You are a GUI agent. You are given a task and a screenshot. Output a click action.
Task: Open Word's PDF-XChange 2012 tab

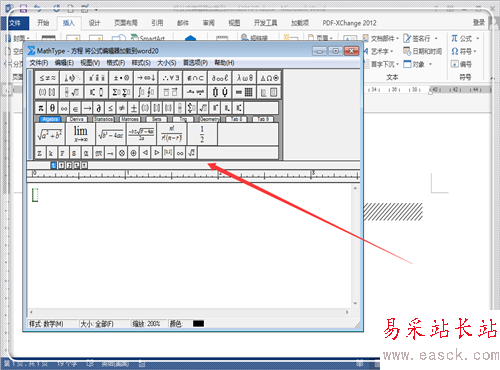[349, 23]
